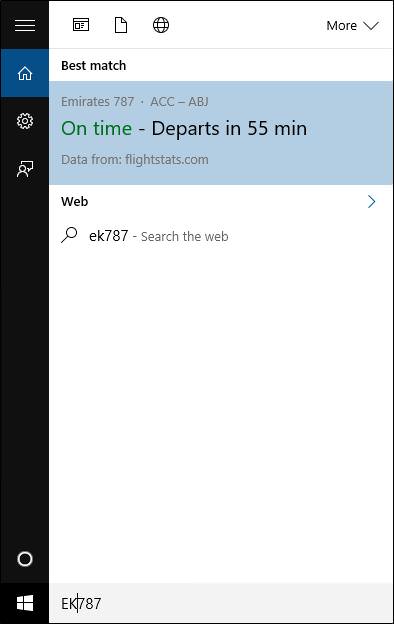Screen dimensions: 394x624
Task: Open the Feedback icon in sidebar
Action: pyautogui.click(x=25, y=169)
